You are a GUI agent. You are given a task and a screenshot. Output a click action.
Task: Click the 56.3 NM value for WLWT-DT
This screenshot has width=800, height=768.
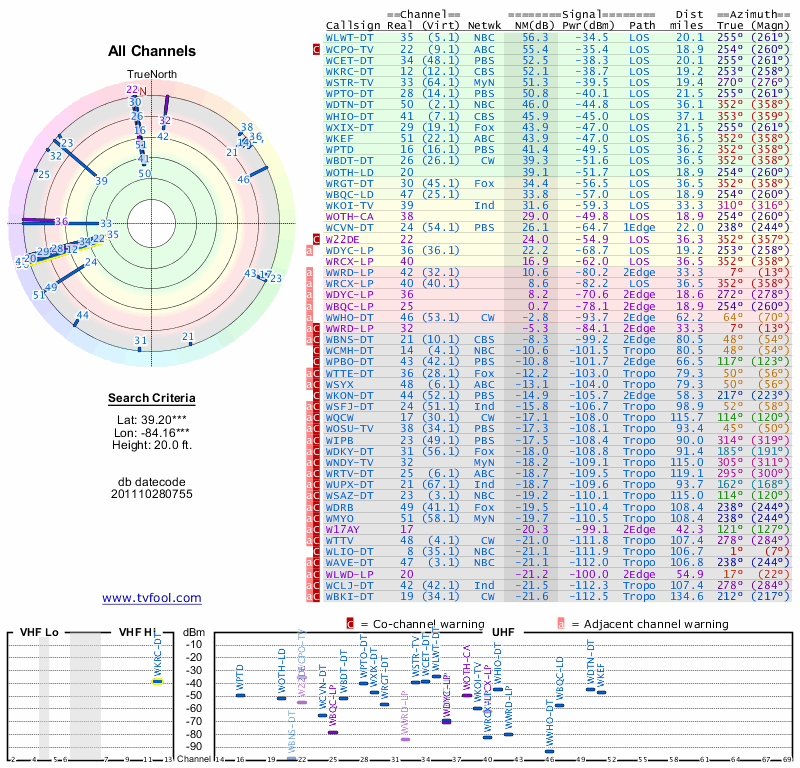coord(535,38)
